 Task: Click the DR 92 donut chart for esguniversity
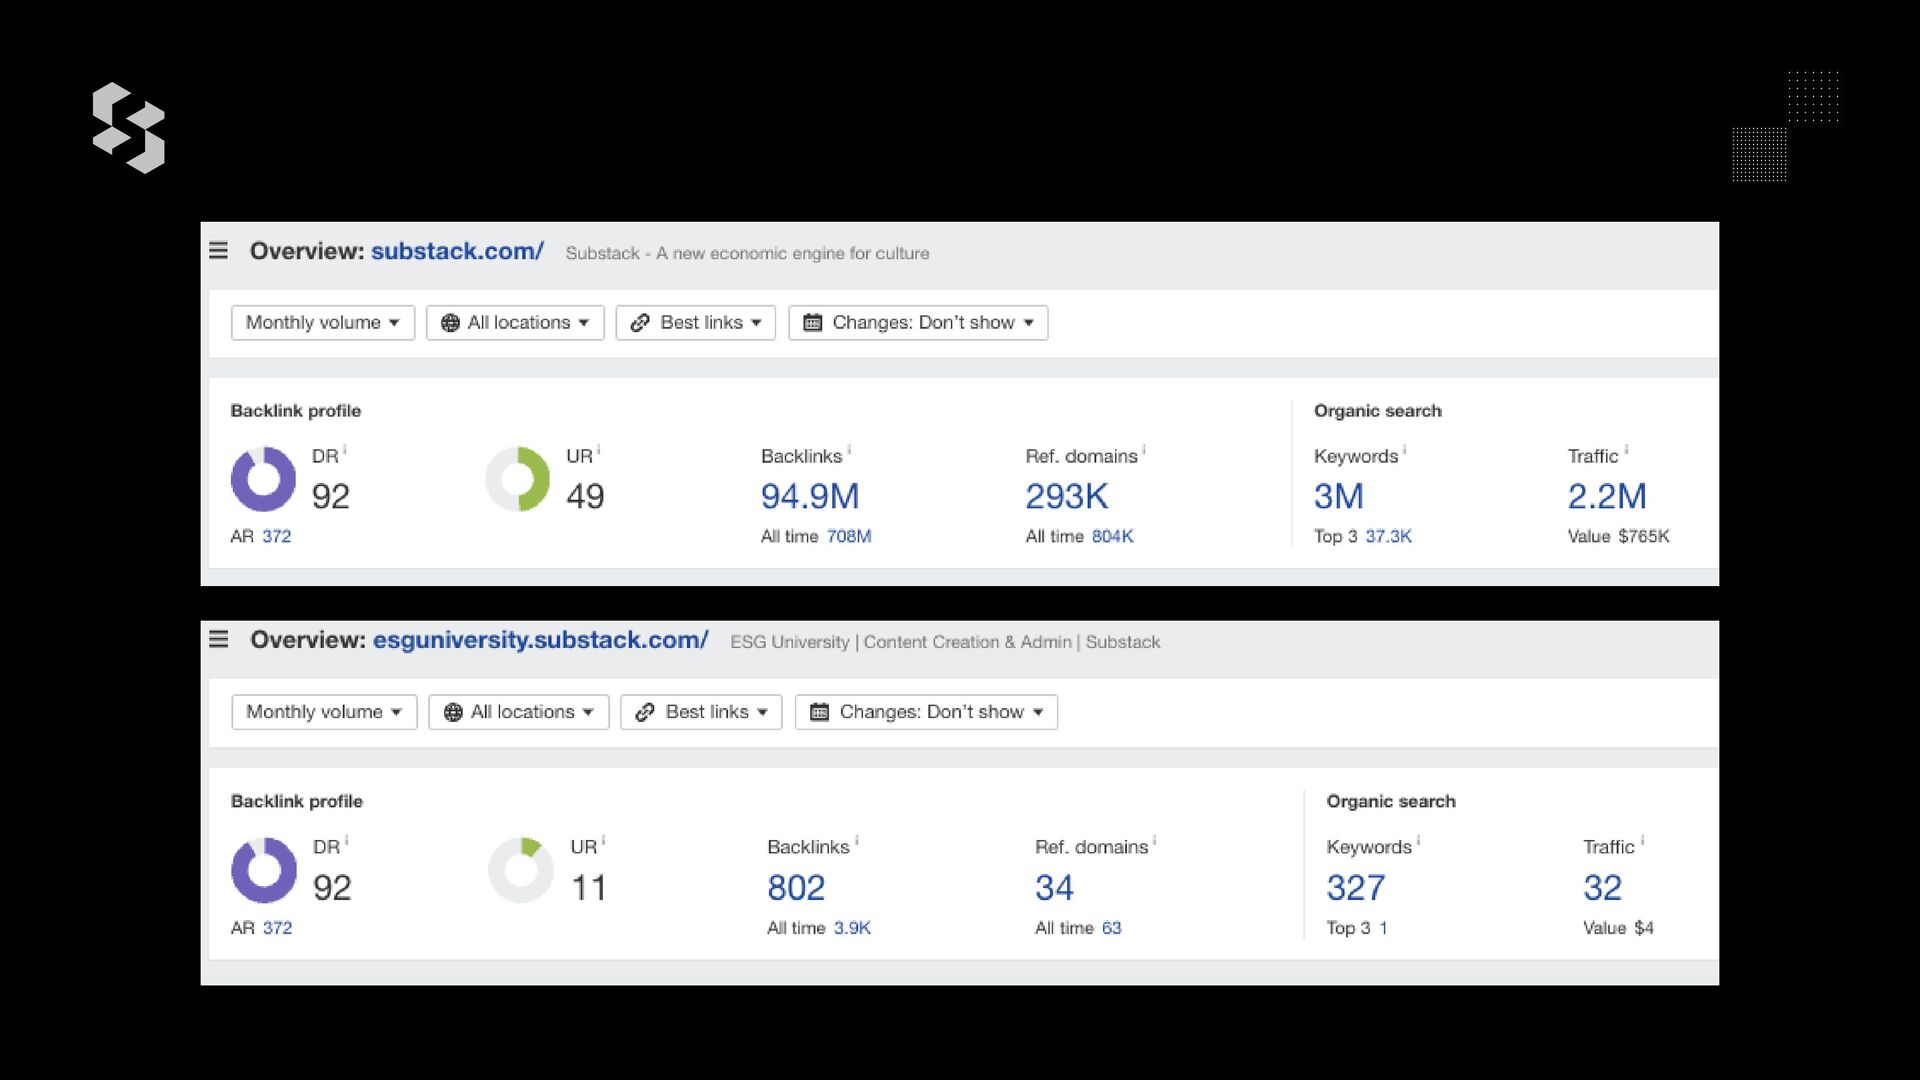pos(264,870)
